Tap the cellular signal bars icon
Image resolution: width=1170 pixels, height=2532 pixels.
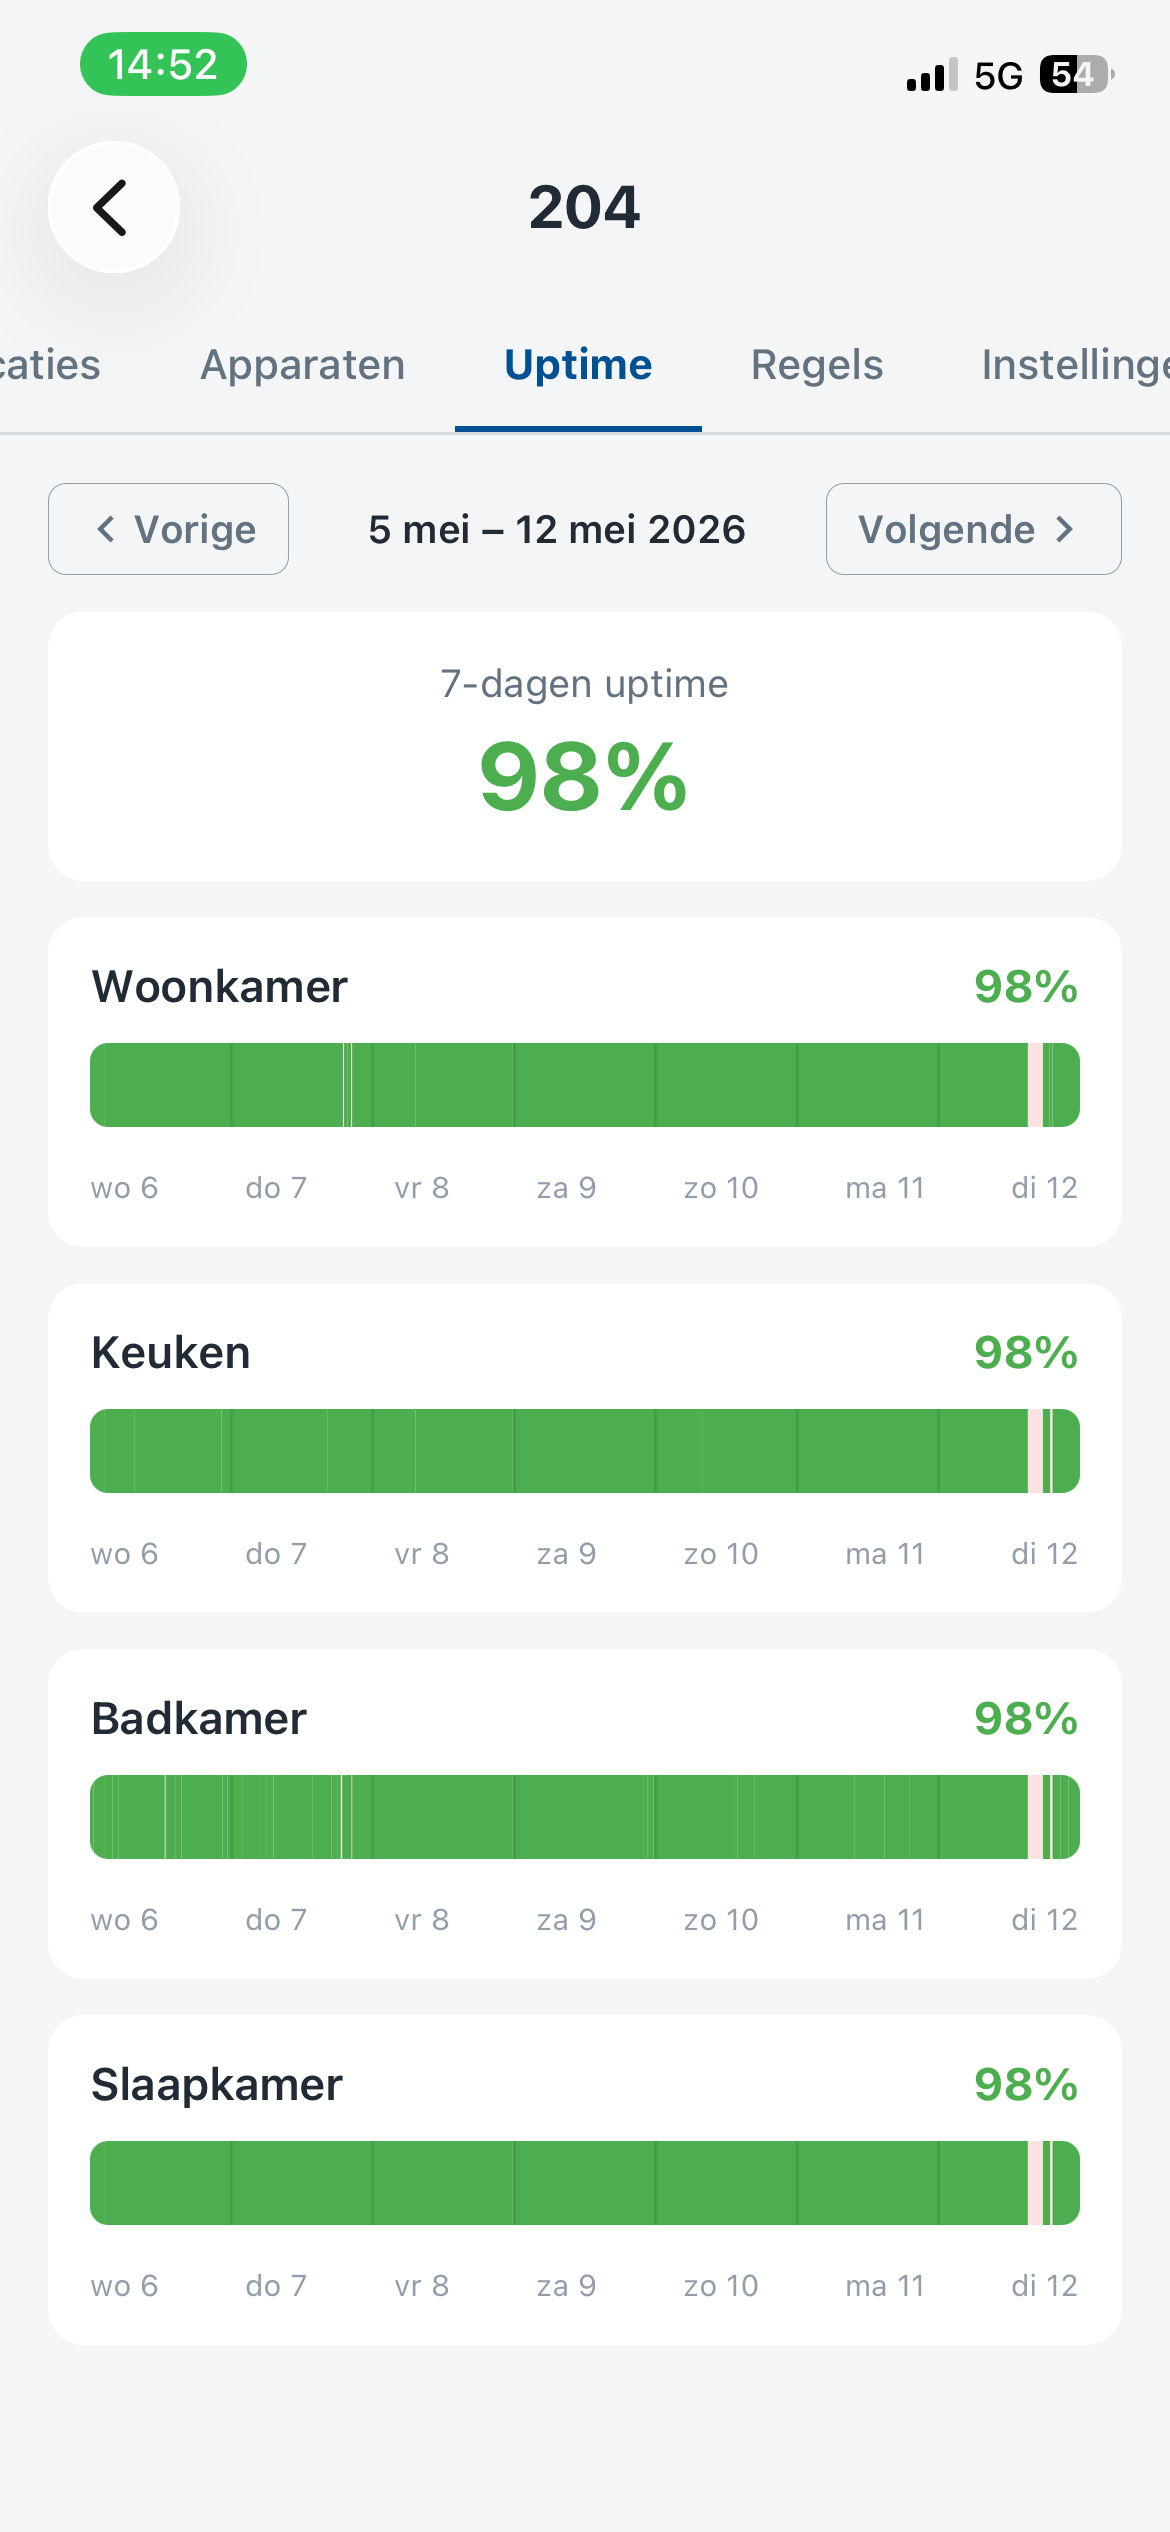(932, 75)
